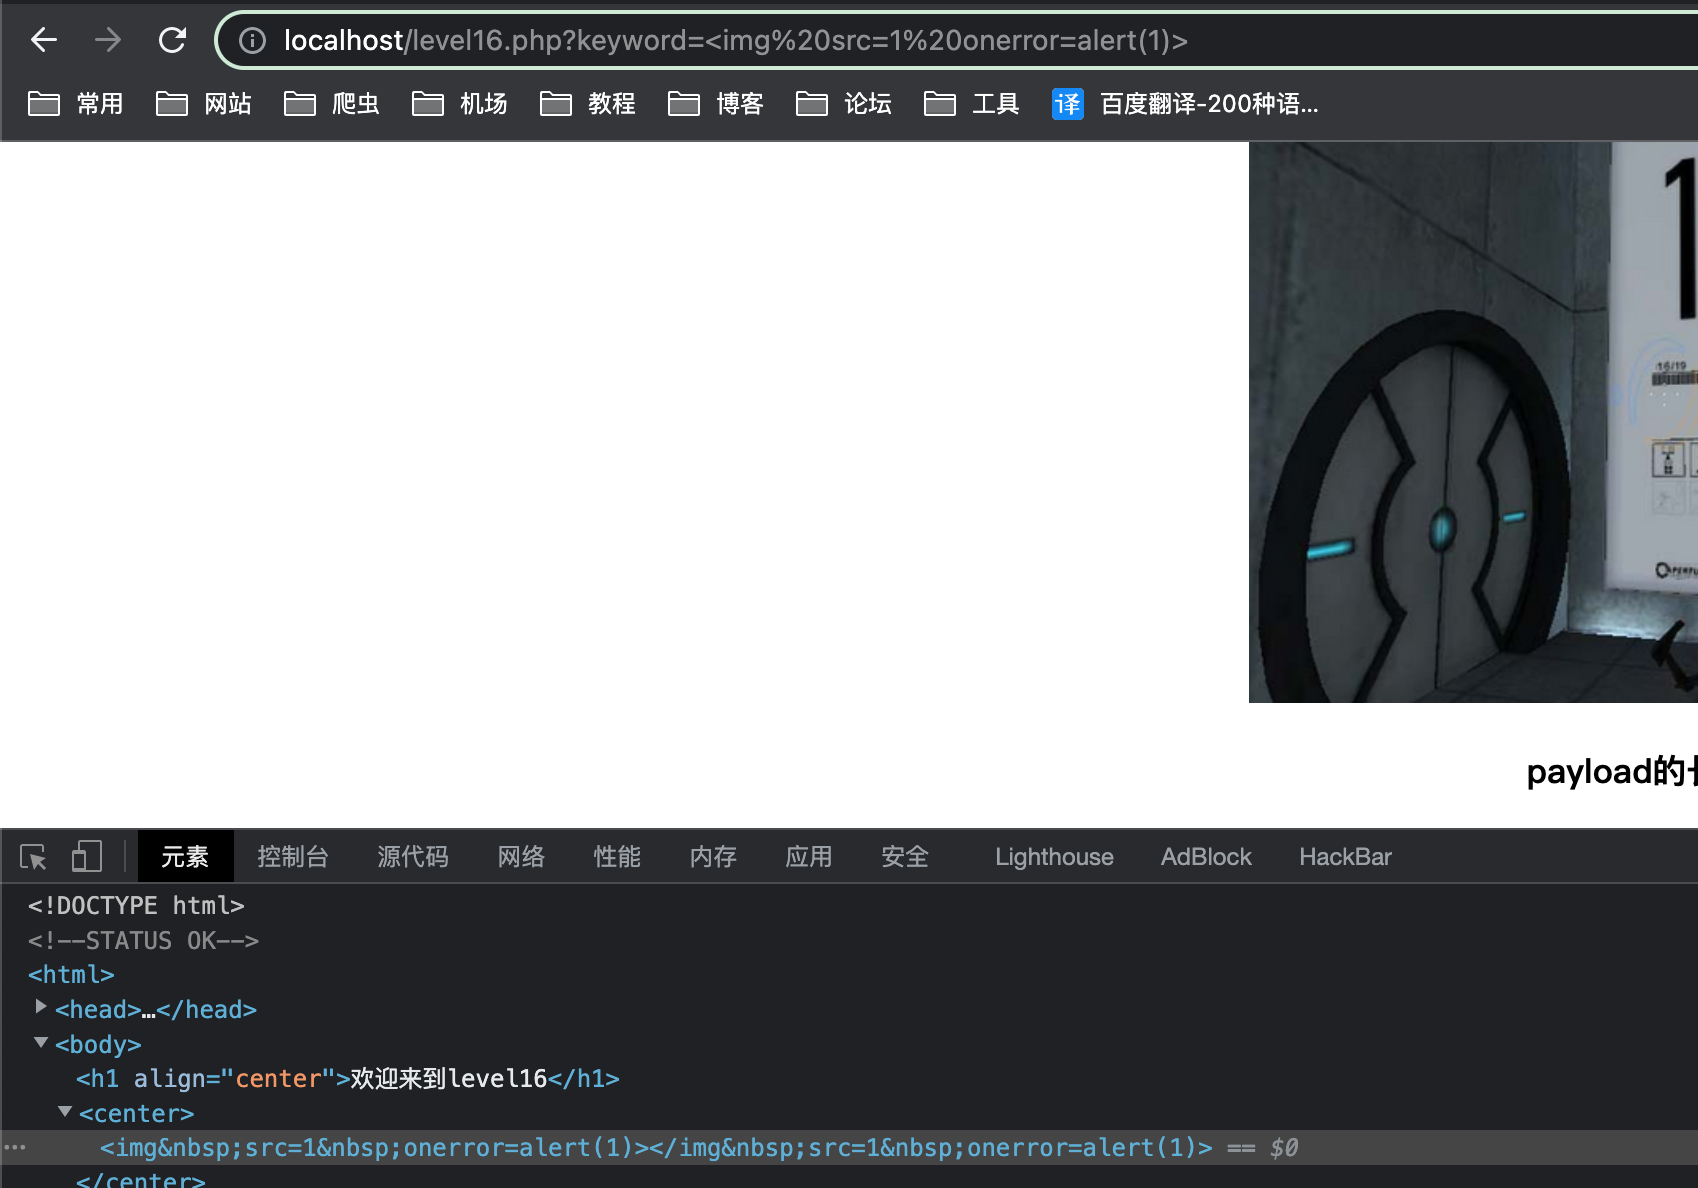The height and width of the screenshot is (1188, 1698).
Task: Switch to the 内存 DevTools tab
Action: (x=713, y=857)
